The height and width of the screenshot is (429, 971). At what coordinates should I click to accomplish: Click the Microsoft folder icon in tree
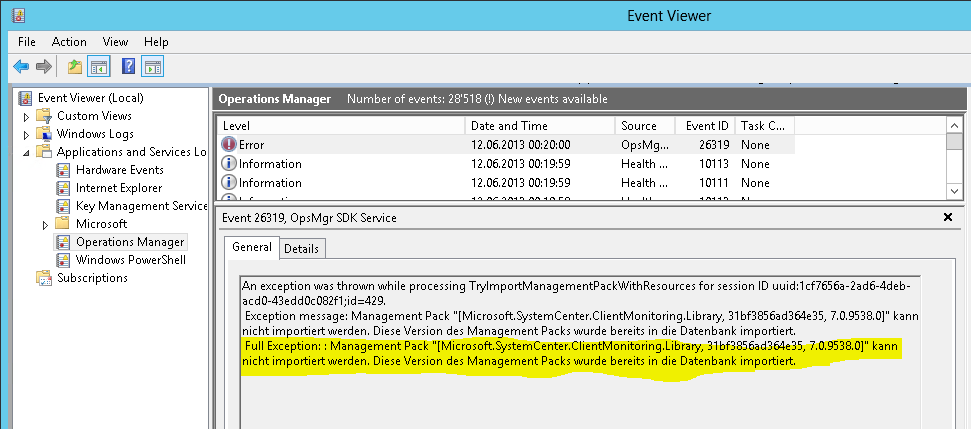(63, 223)
